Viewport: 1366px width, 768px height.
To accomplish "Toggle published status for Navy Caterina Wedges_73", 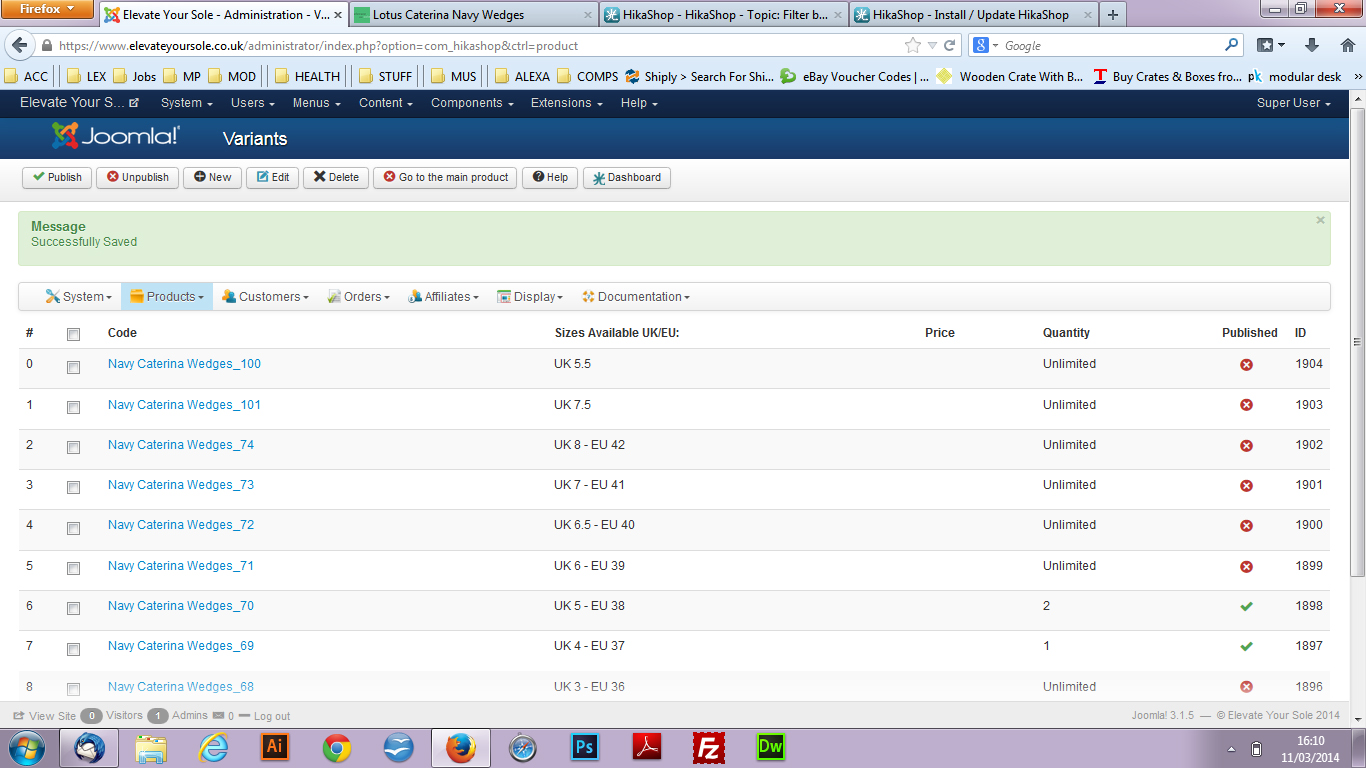I will [x=1246, y=486].
